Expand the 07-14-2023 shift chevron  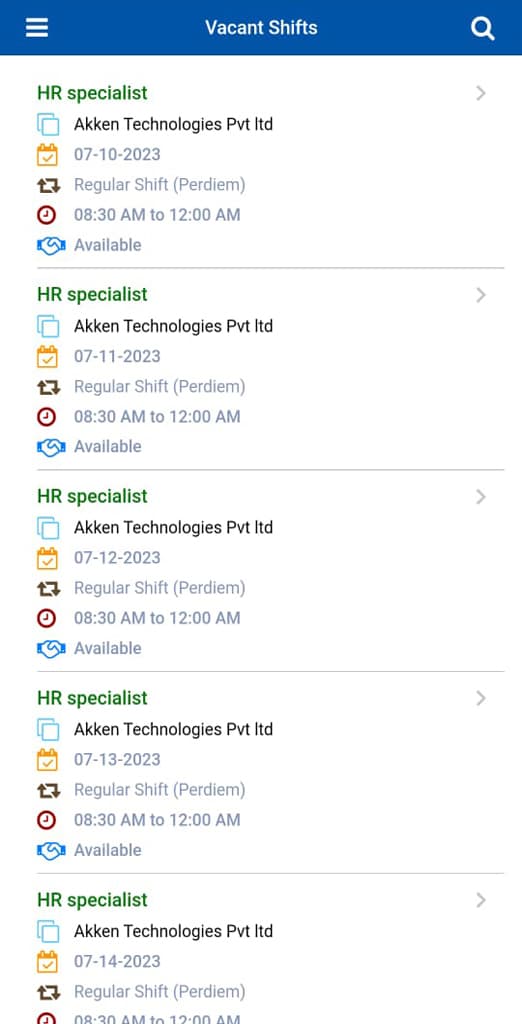pos(481,901)
